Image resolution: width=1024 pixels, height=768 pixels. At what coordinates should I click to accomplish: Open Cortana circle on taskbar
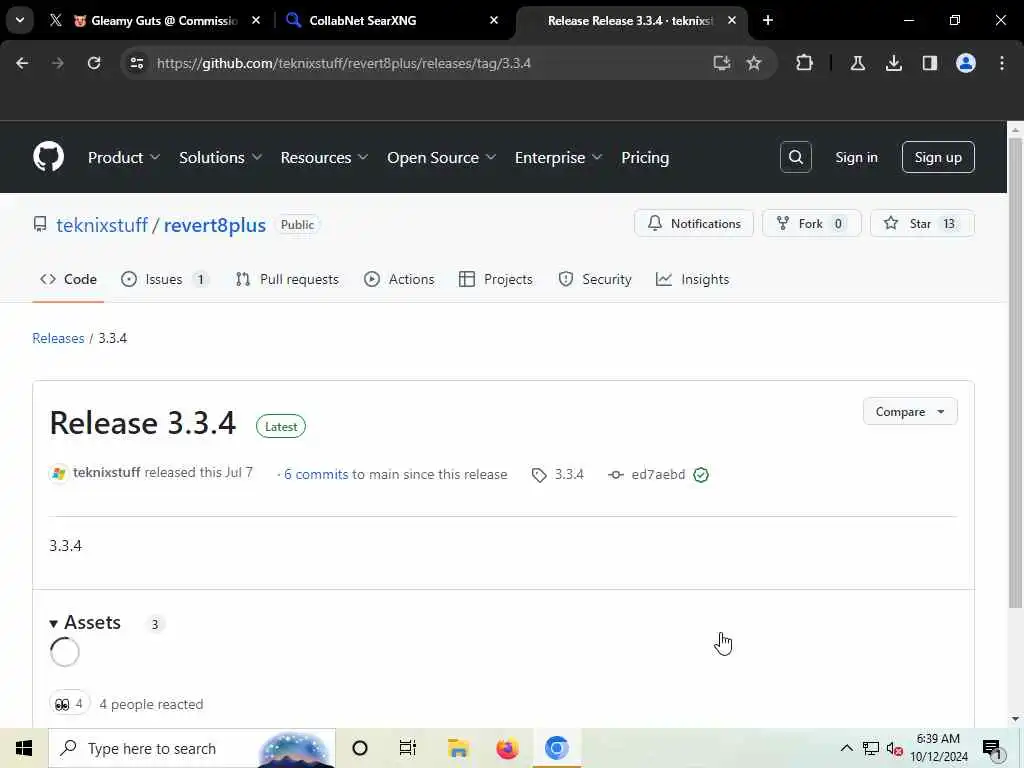(x=360, y=748)
